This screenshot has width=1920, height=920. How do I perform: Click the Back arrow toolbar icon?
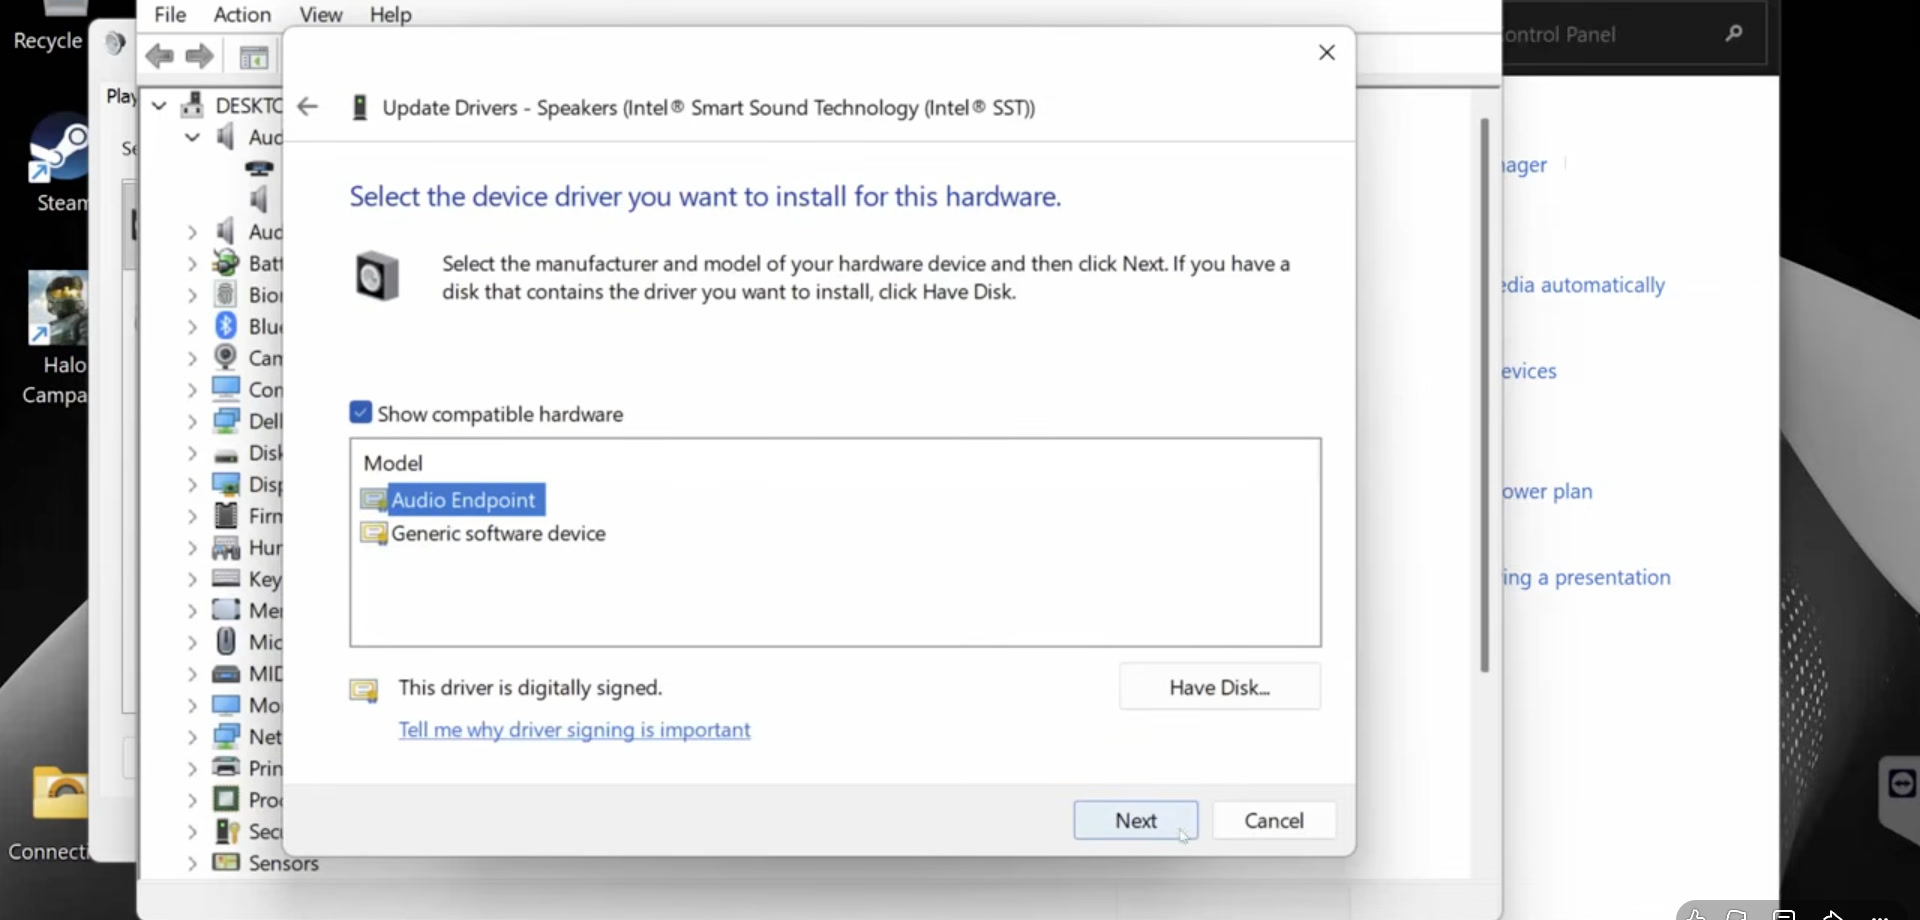point(159,56)
